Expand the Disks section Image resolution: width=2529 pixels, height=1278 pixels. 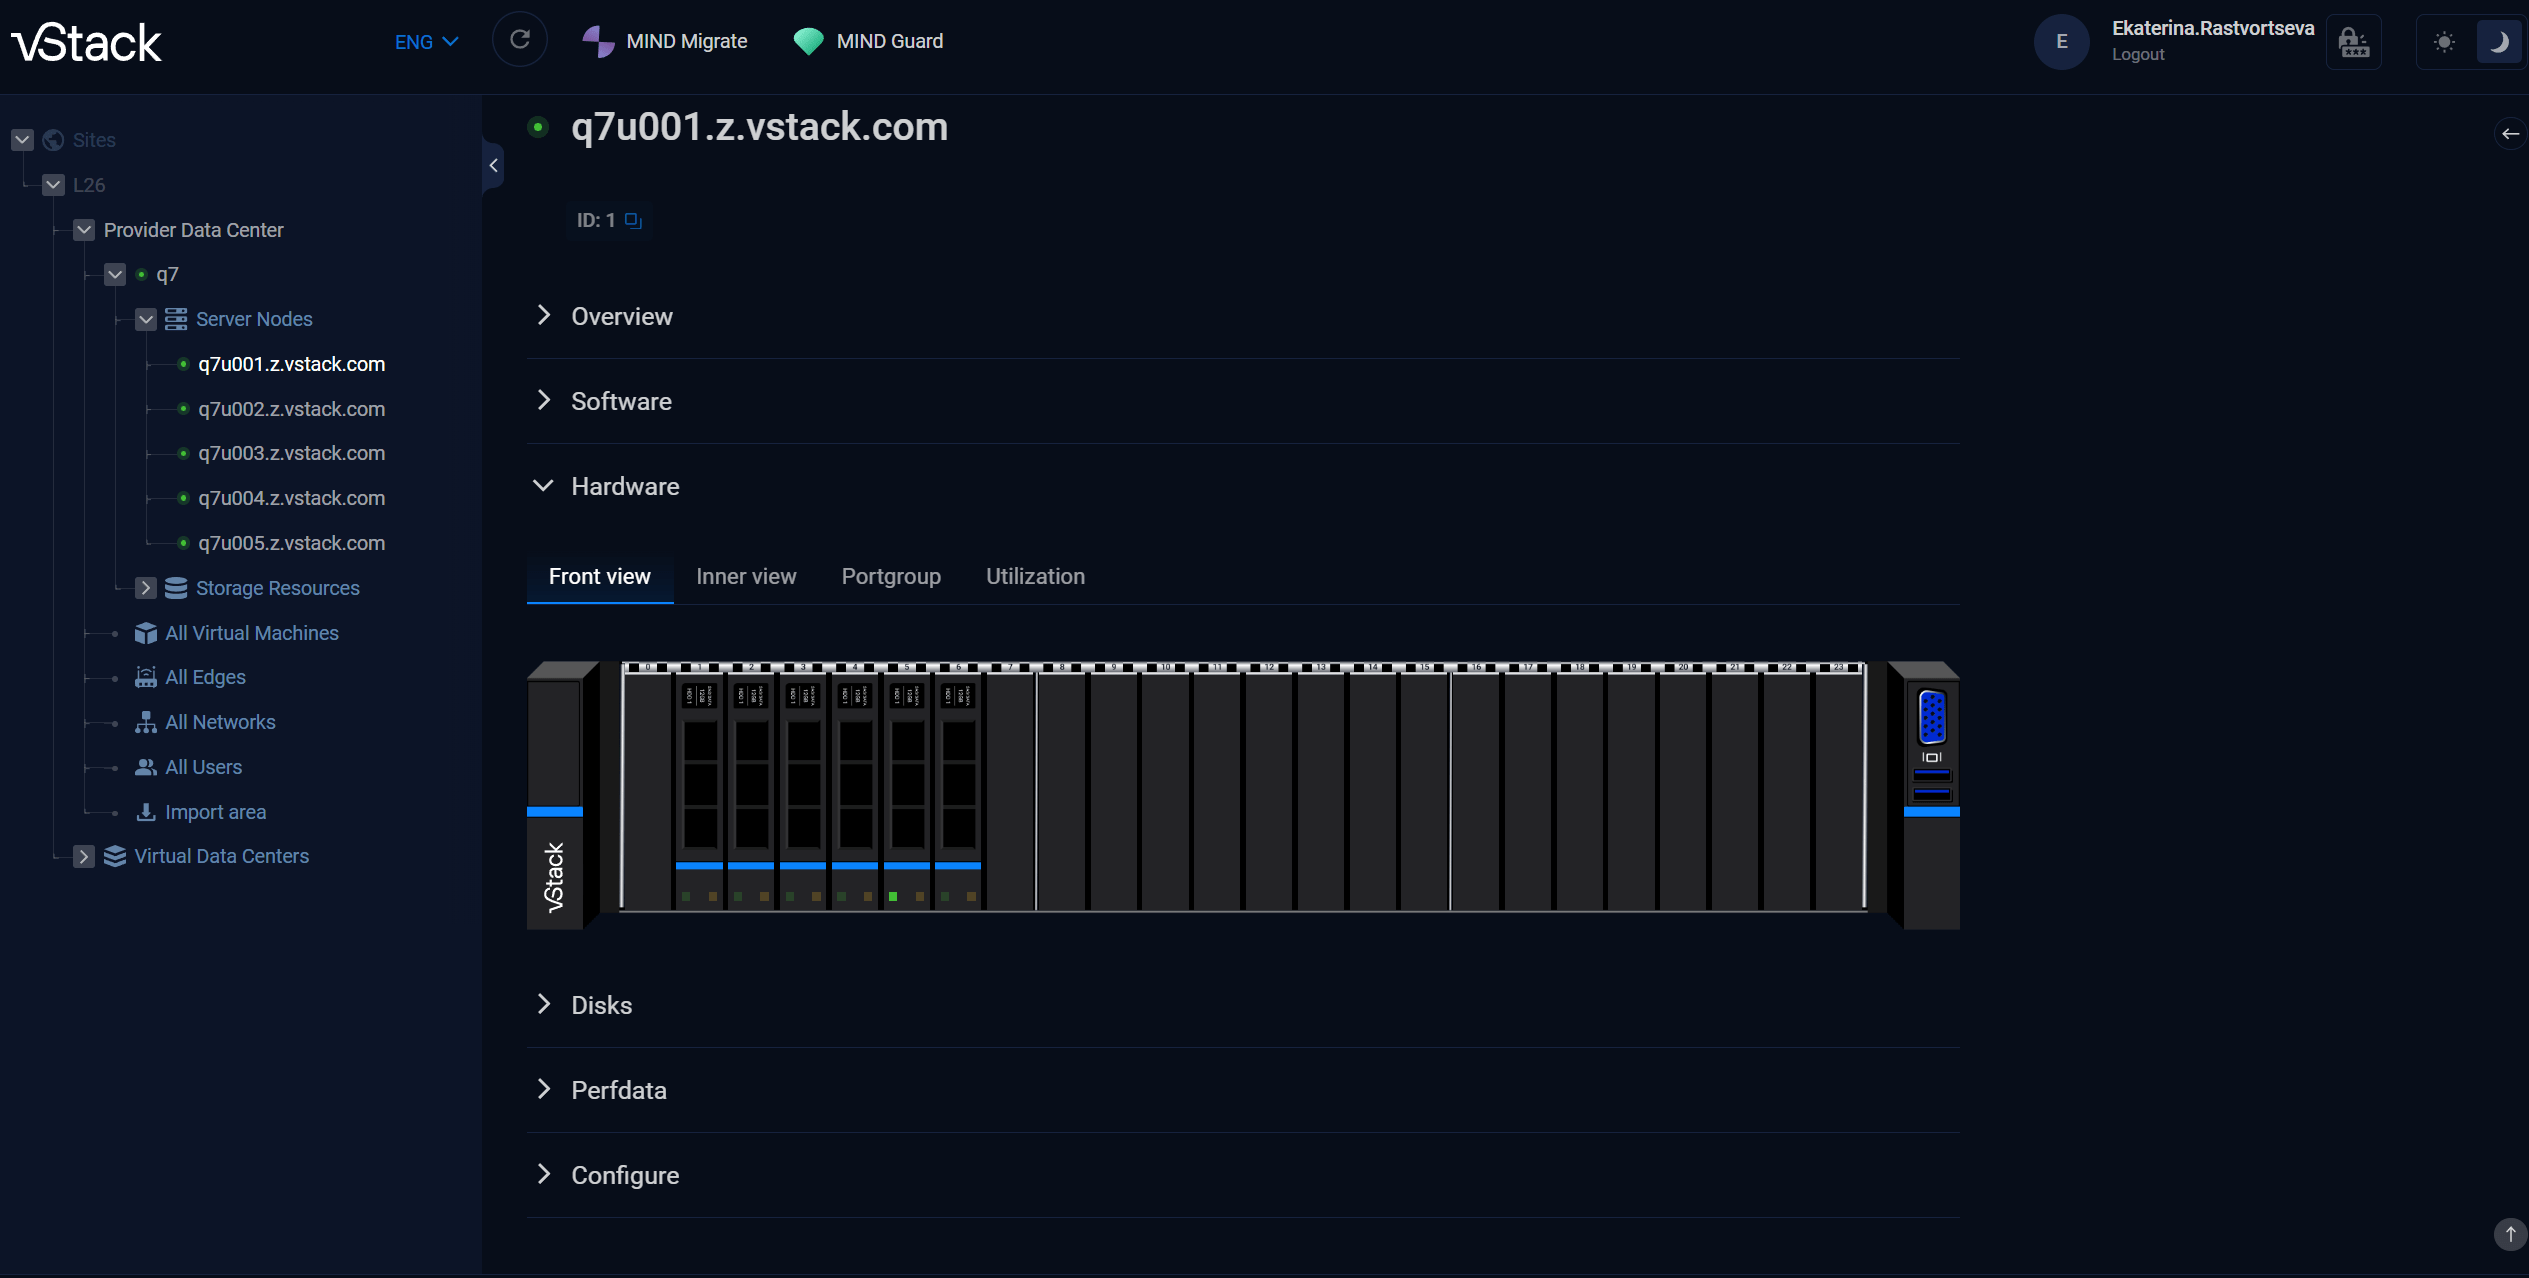[x=601, y=1005]
